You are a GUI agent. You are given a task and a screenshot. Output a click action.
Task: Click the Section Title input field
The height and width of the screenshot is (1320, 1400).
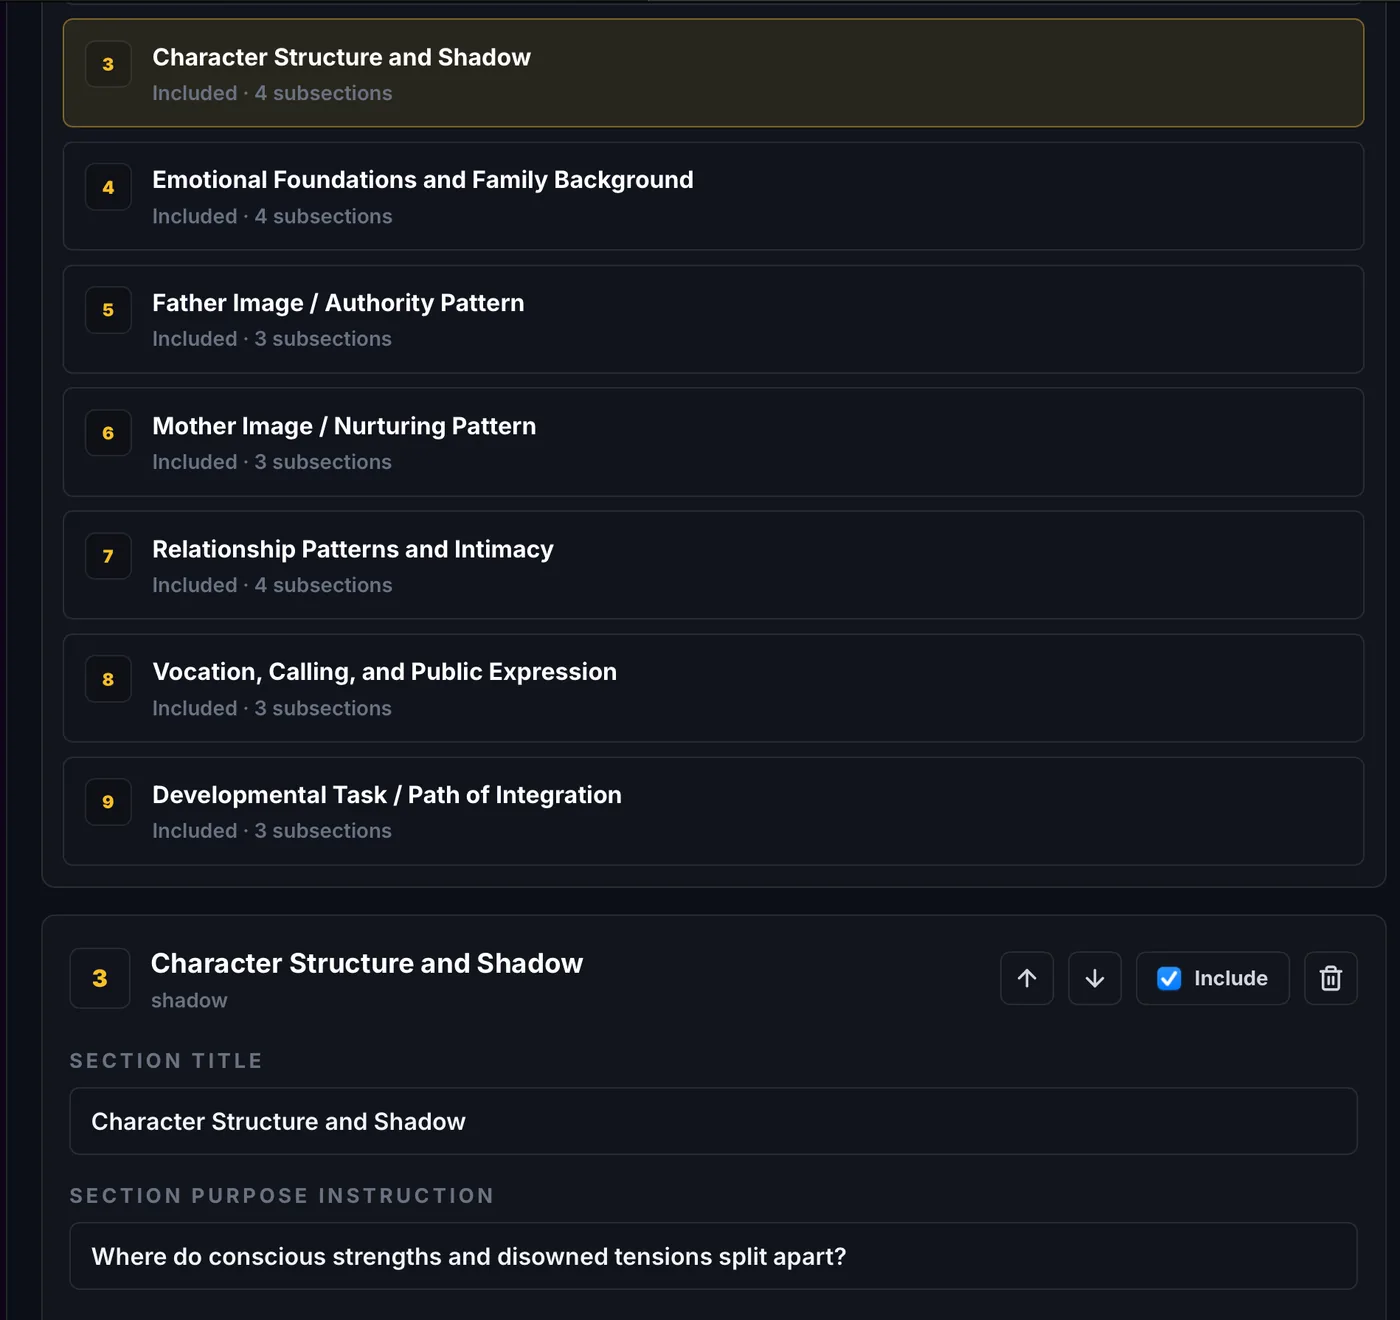[713, 1121]
